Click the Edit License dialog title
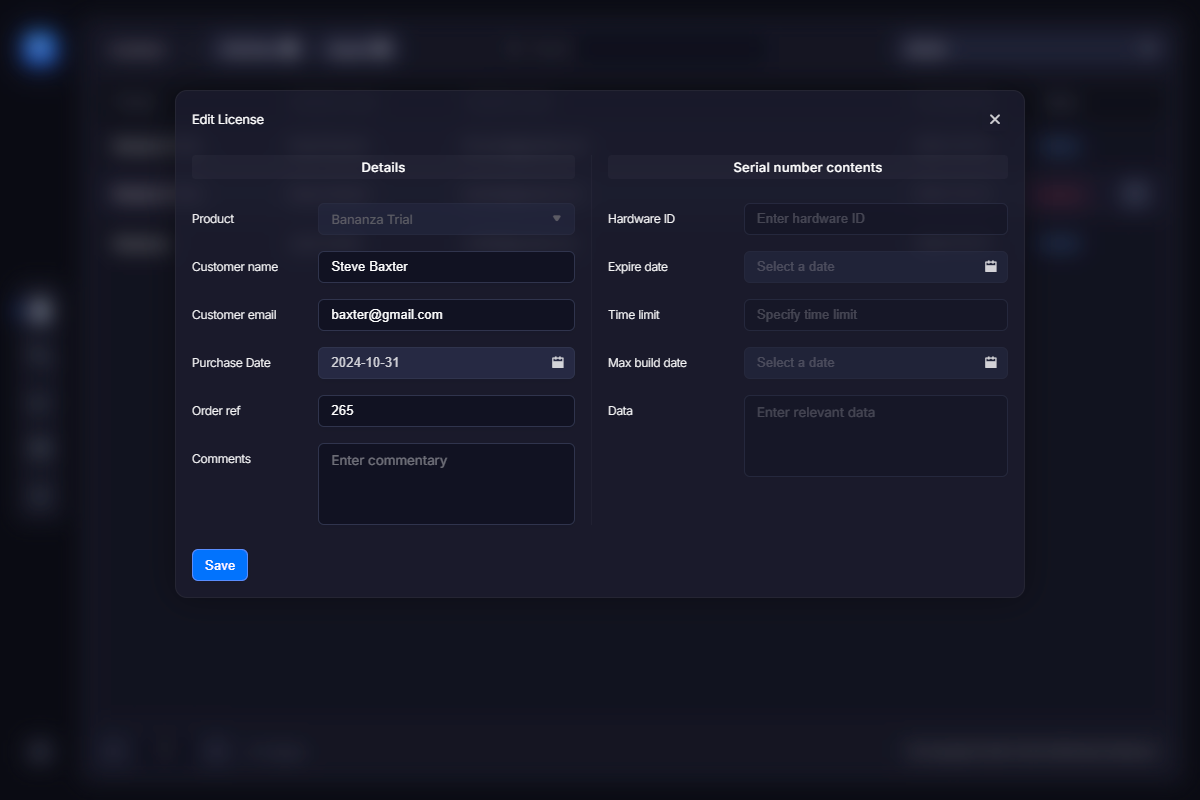This screenshot has height=800, width=1200. tap(228, 119)
